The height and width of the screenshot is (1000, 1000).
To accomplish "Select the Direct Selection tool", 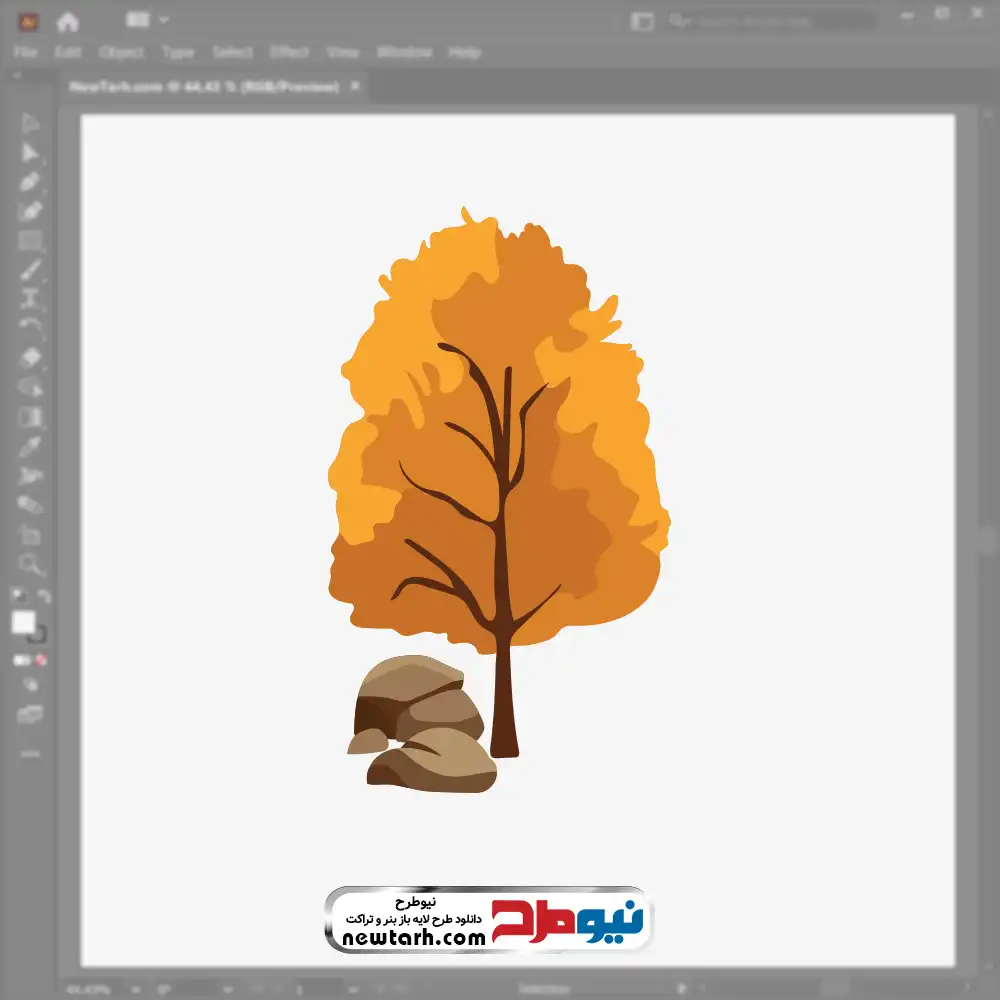I will point(30,152).
